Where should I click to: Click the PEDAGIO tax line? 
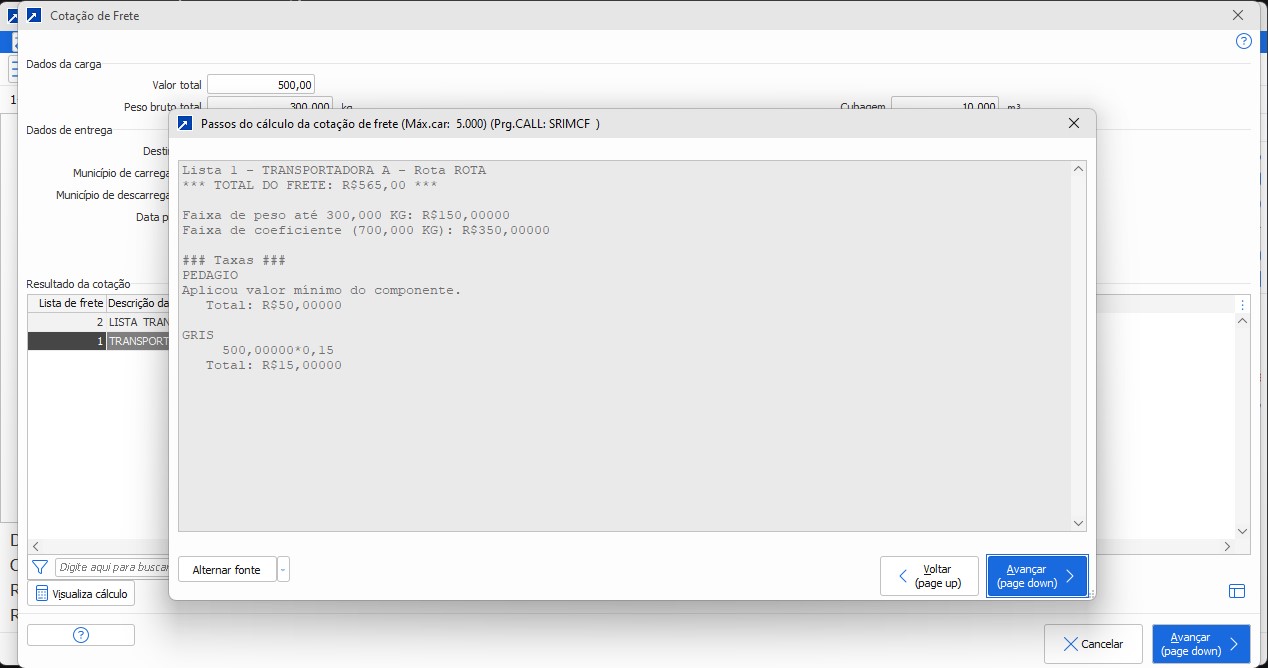pyautogui.click(x=210, y=275)
